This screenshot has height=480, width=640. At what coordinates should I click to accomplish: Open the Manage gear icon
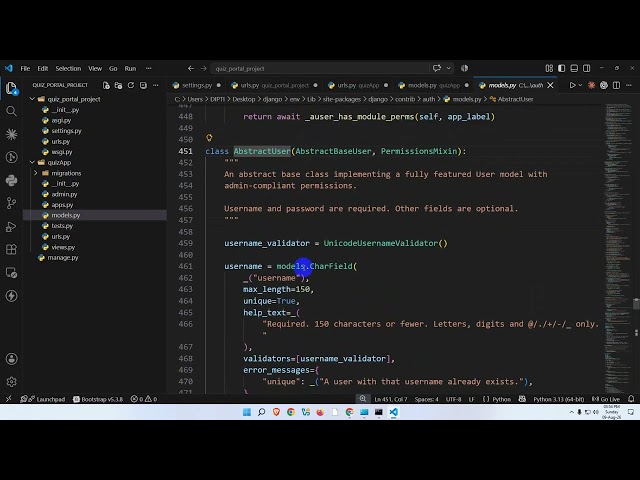coord(11,382)
